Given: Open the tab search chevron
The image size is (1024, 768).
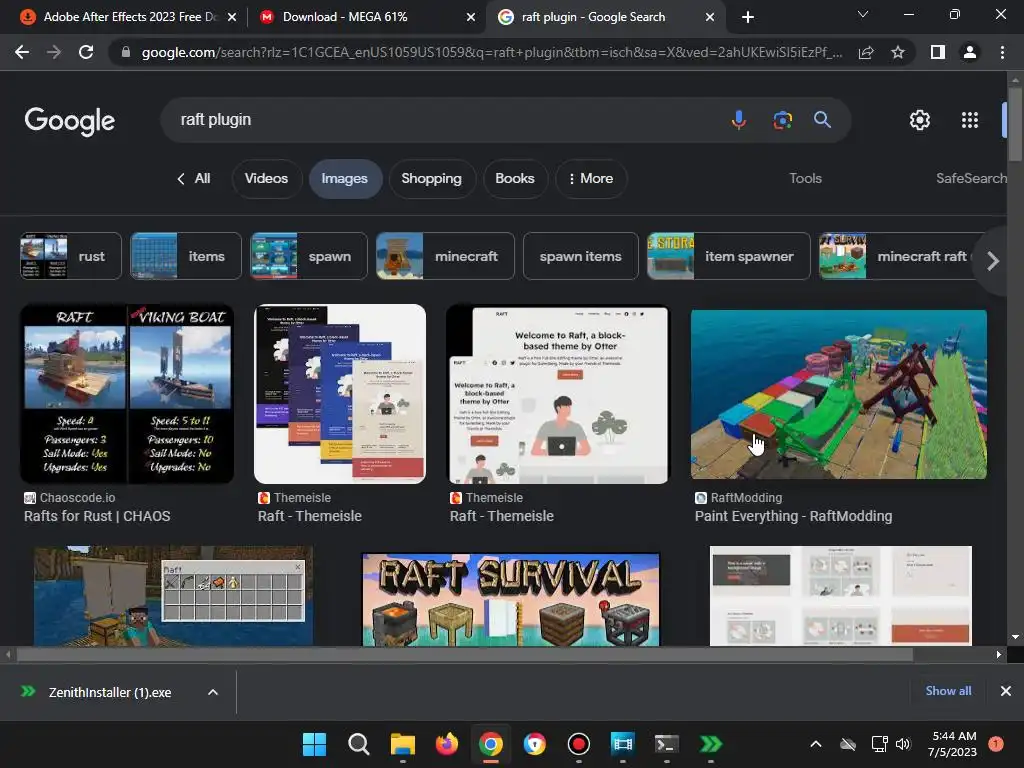Looking at the screenshot, I should pyautogui.click(x=863, y=14).
